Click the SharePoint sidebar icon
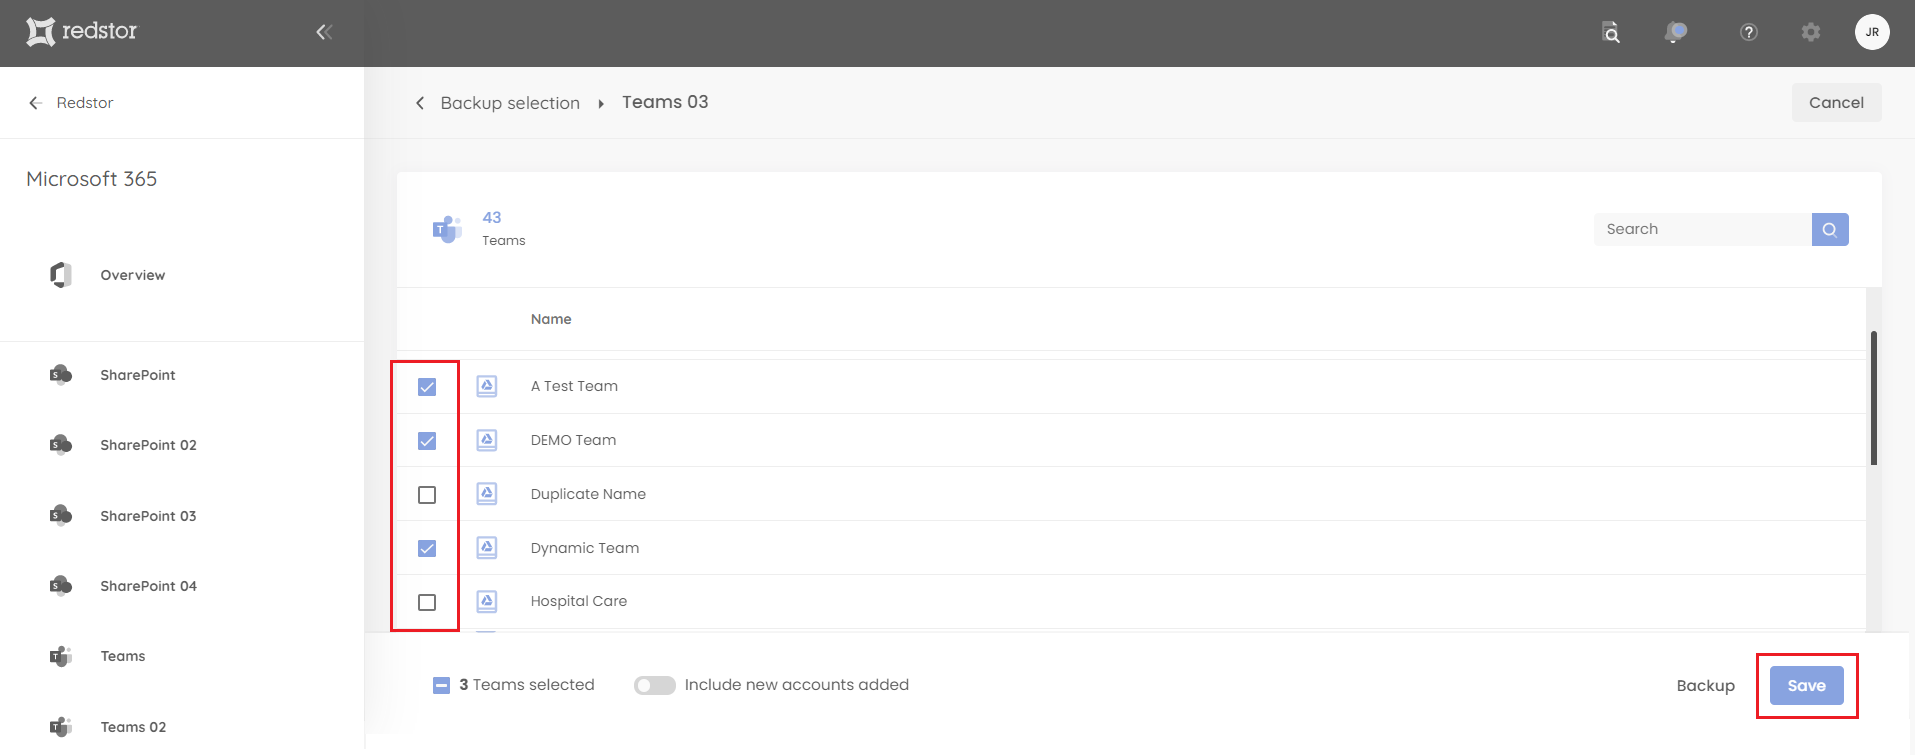 coord(61,375)
